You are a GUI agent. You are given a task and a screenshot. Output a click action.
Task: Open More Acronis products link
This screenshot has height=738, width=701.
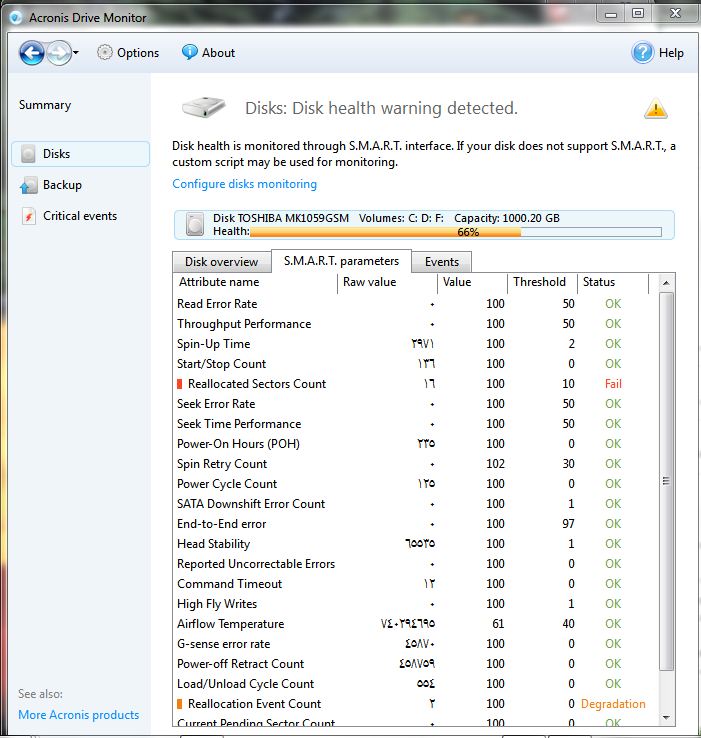[x=79, y=715]
